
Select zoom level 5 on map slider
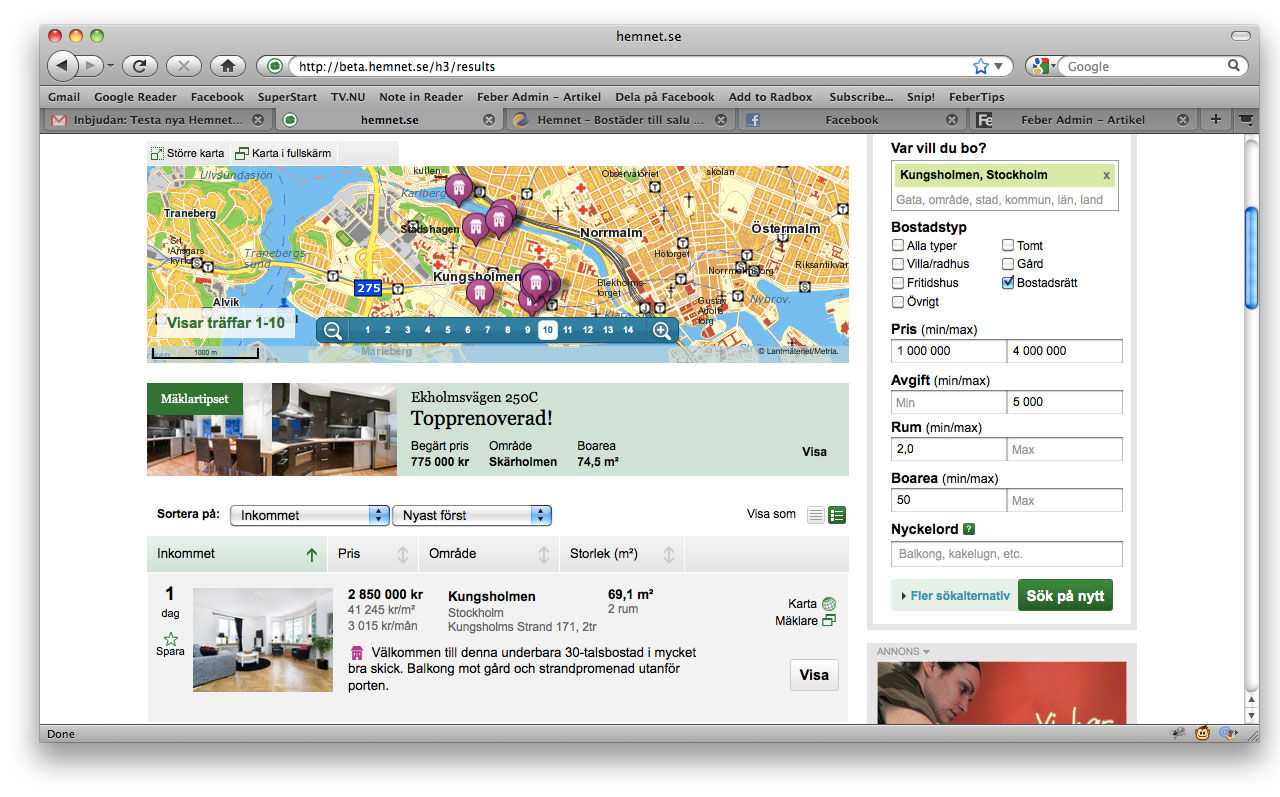coord(447,330)
